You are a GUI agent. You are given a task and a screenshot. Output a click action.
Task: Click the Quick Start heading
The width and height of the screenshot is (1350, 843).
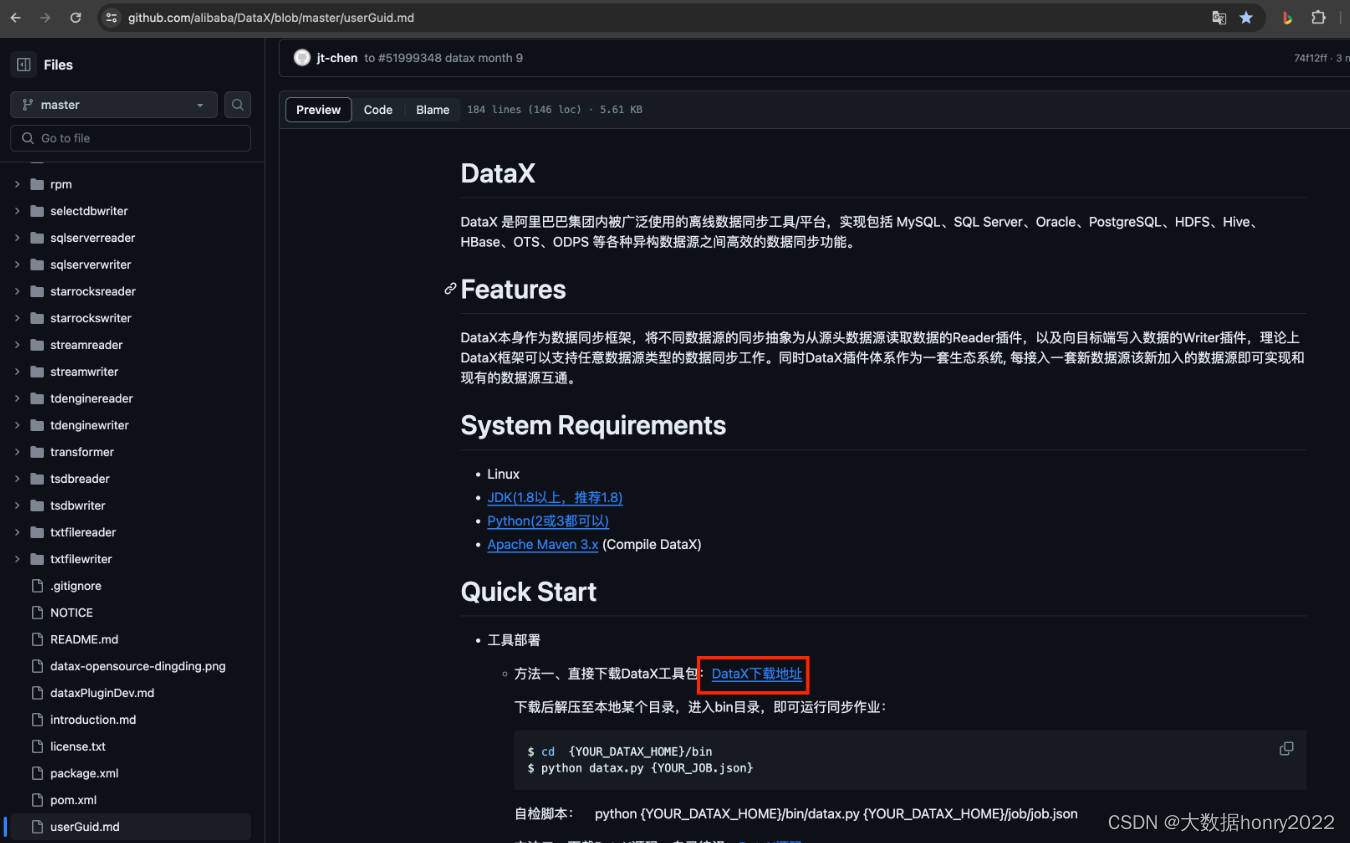click(528, 592)
